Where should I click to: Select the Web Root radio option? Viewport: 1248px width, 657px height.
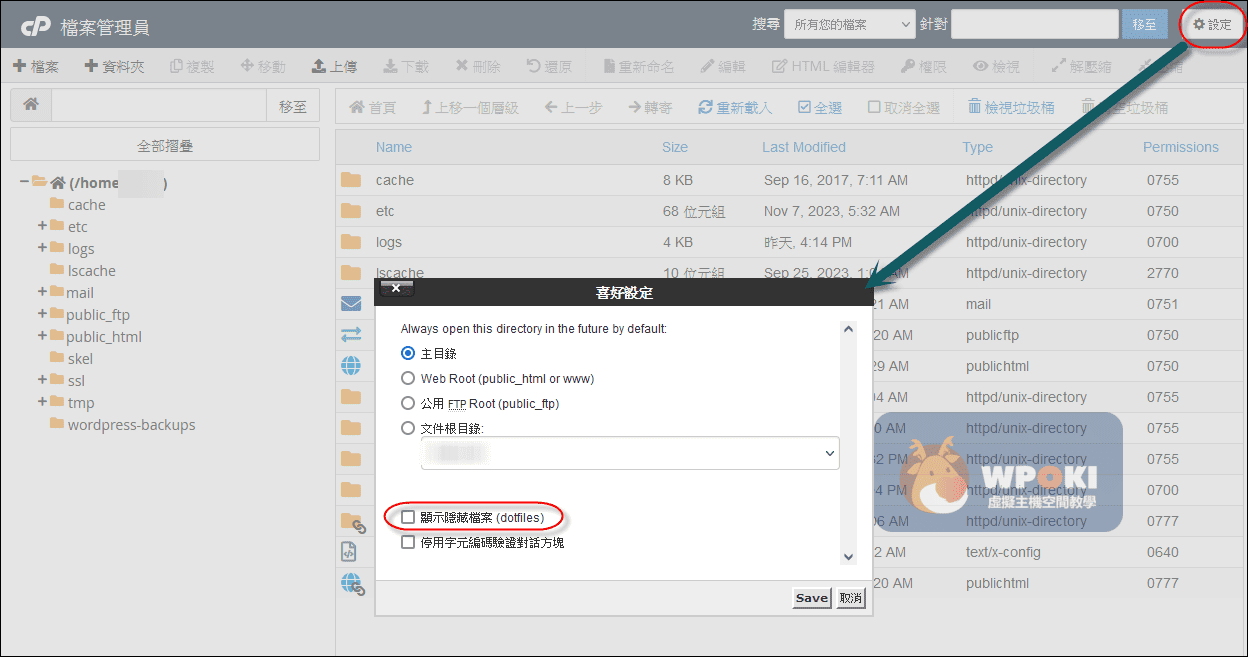(x=408, y=378)
